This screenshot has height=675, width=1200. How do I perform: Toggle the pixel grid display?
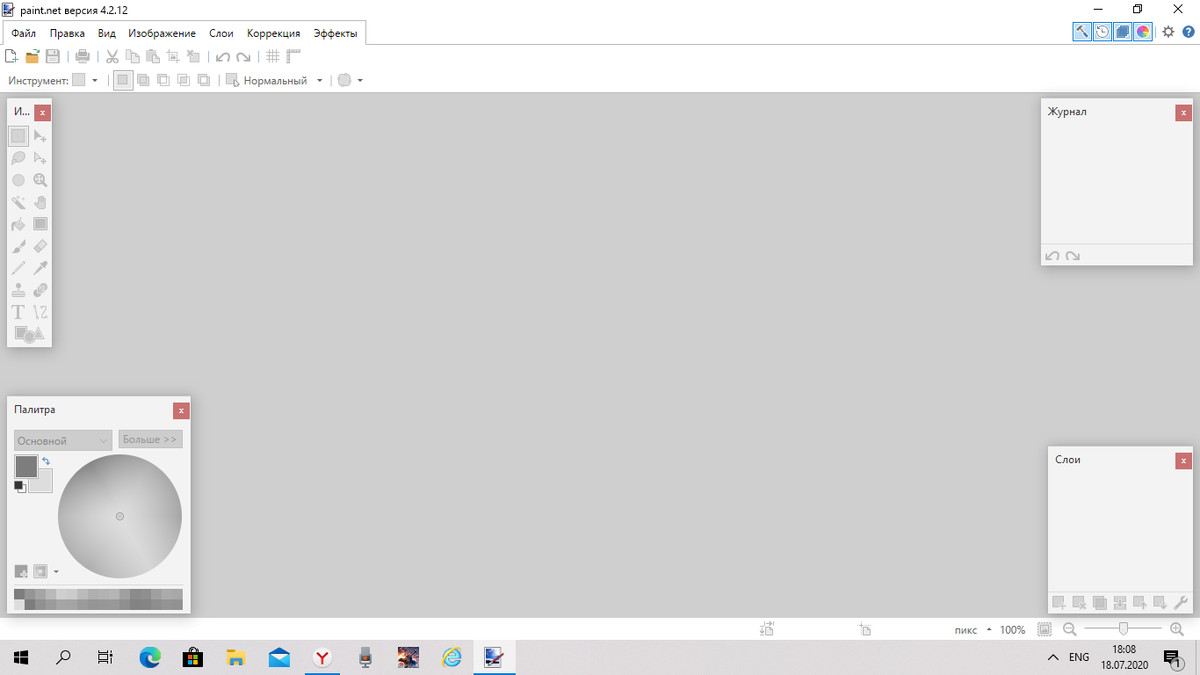click(x=272, y=57)
